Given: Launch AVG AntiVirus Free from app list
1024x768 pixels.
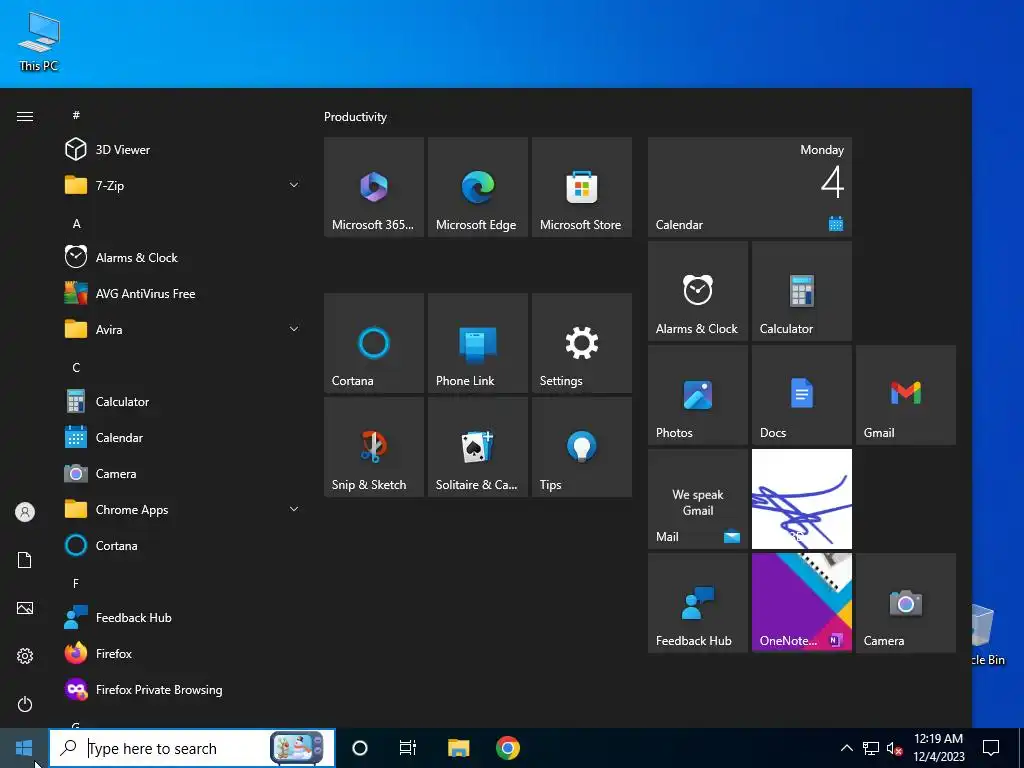Looking at the screenshot, I should coord(183,294).
